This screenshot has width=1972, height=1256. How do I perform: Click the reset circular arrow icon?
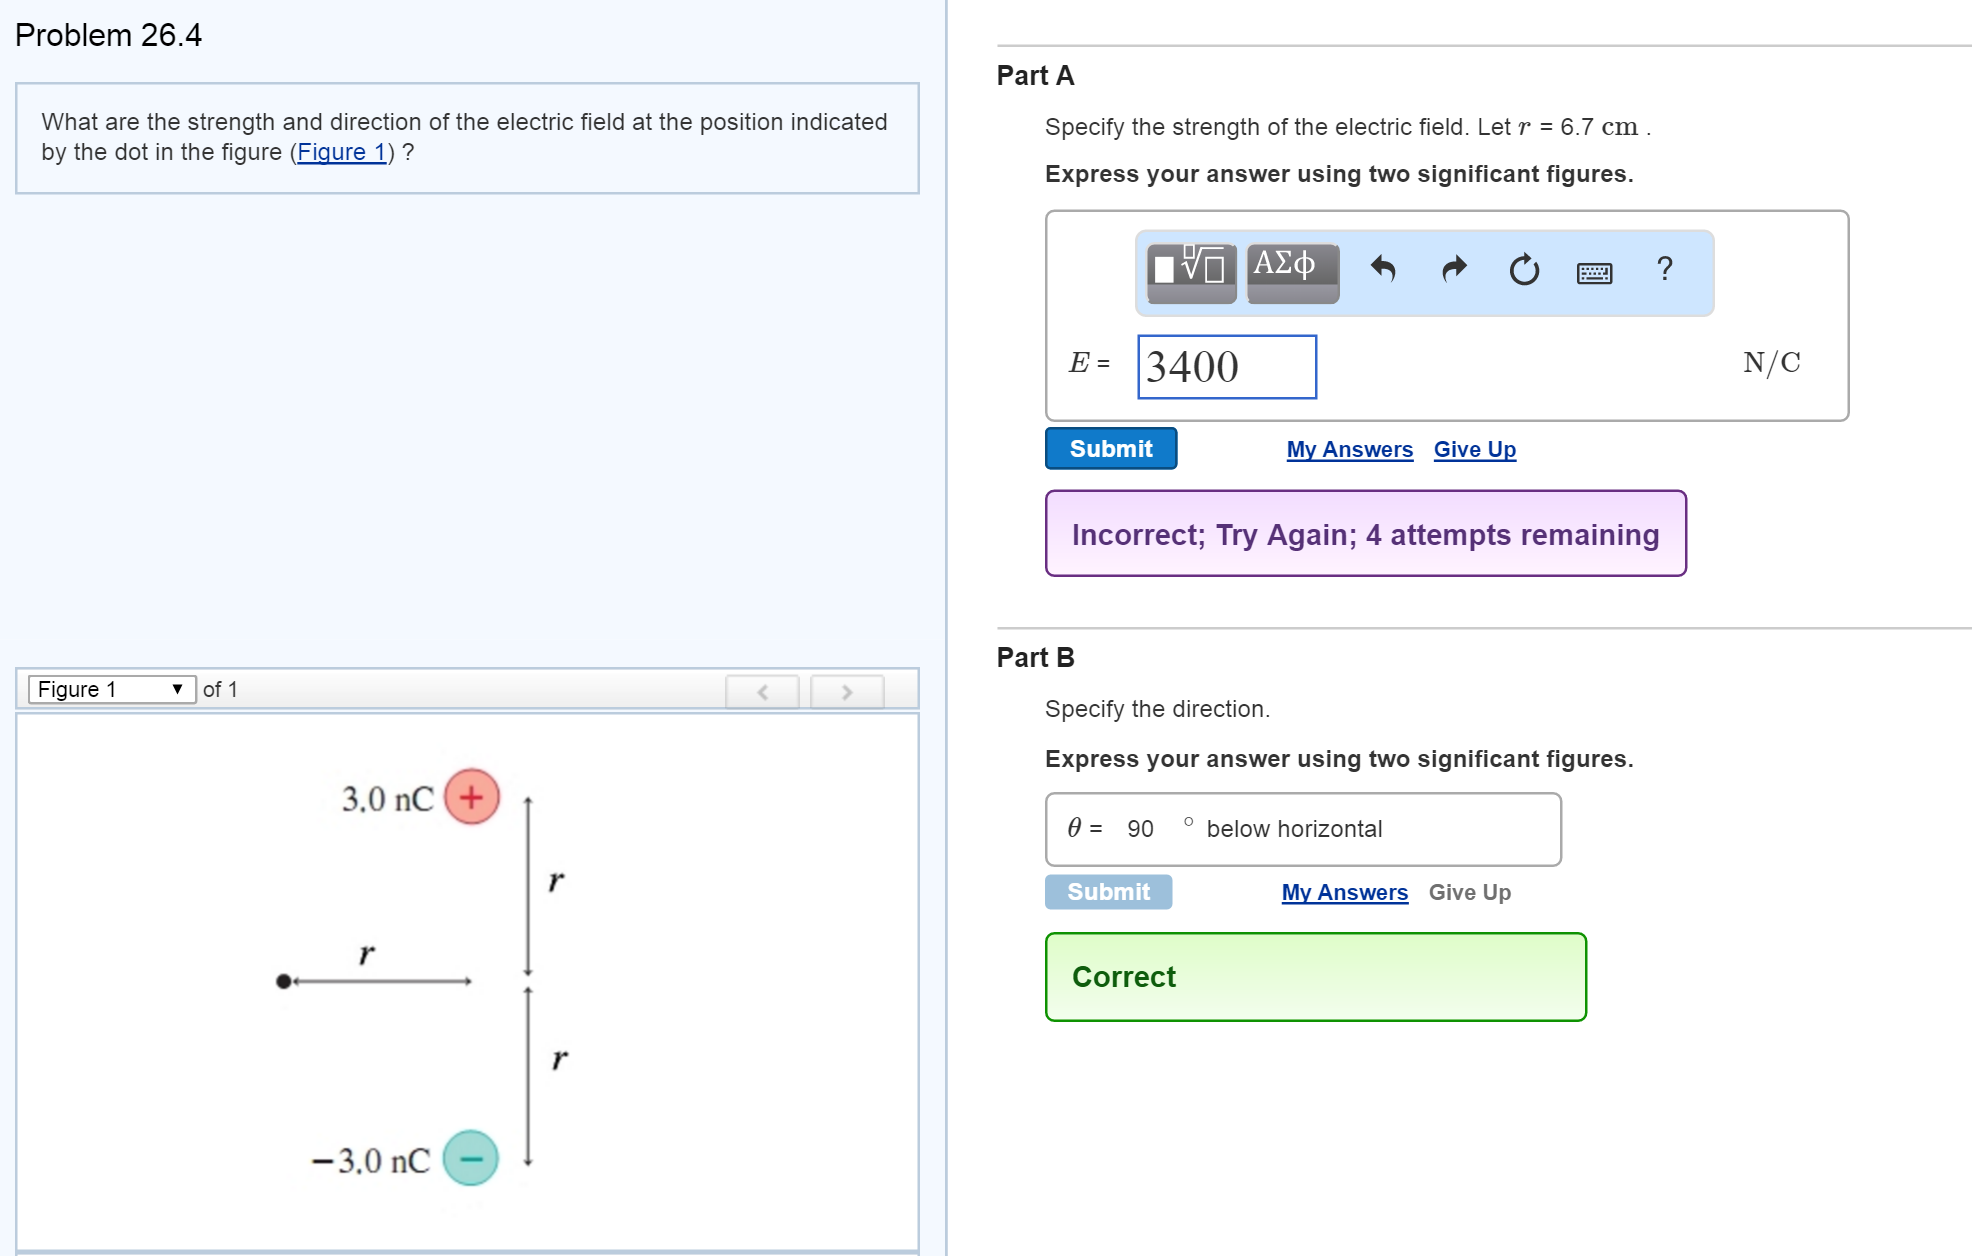1524,270
